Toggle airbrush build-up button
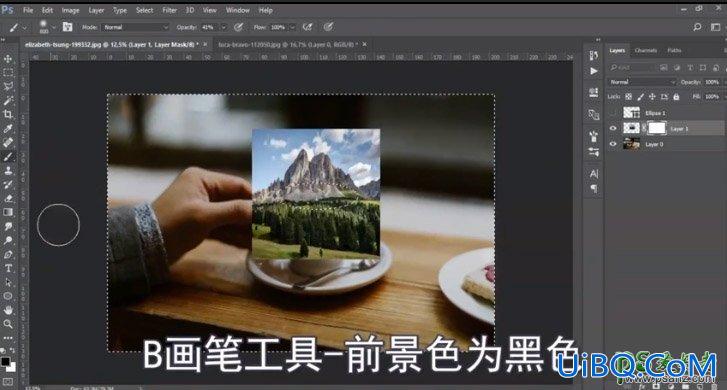This screenshot has width=727, height=390. tap(307, 27)
